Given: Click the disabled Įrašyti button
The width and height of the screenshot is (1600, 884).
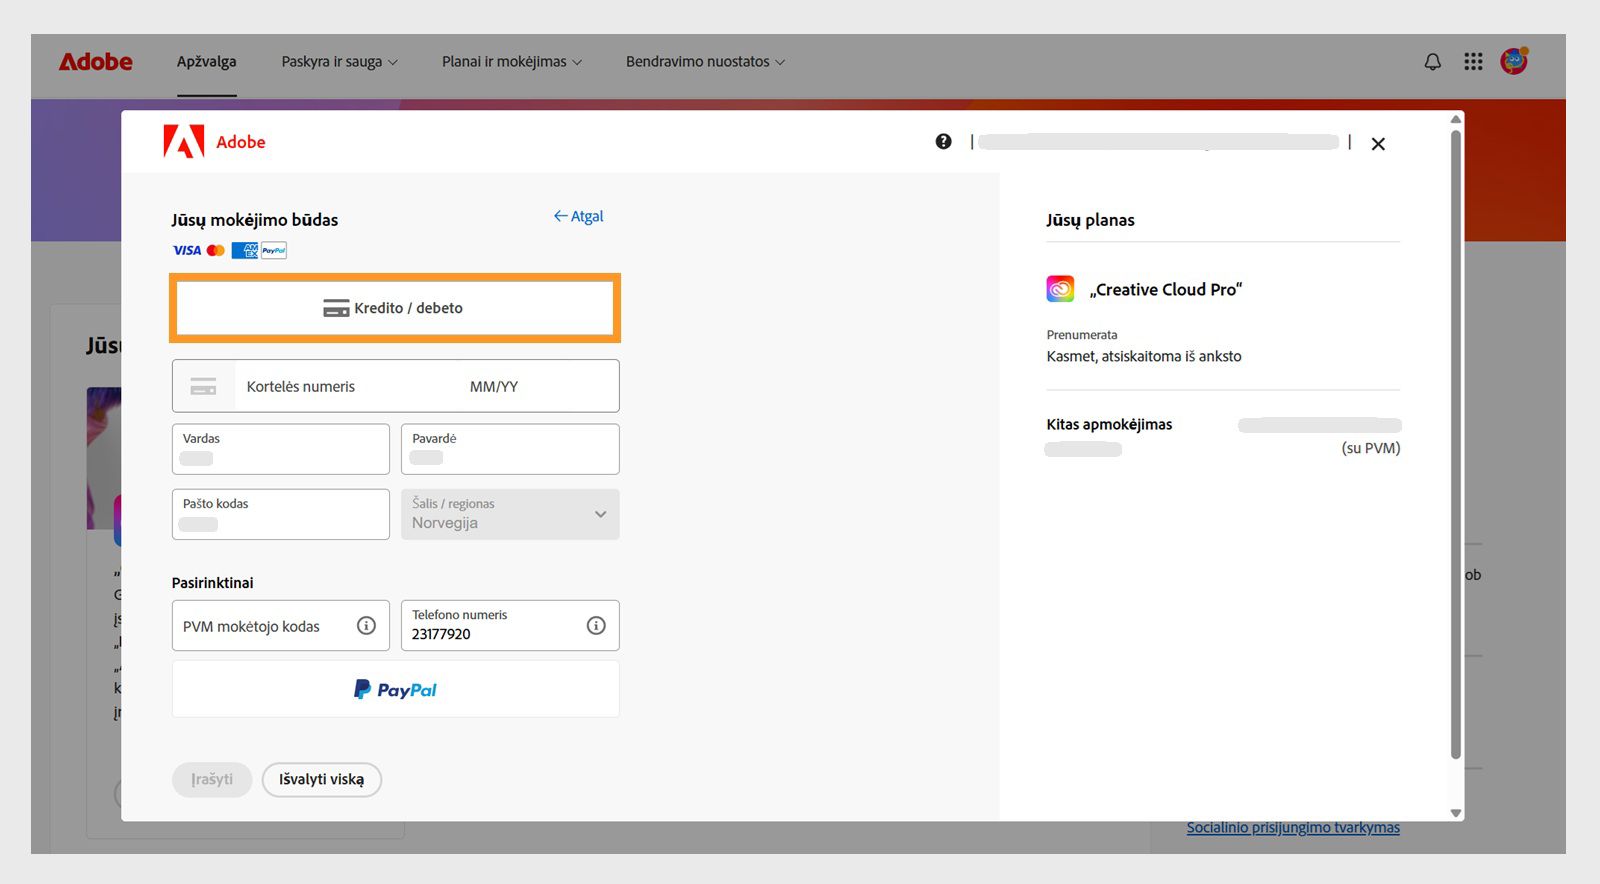Looking at the screenshot, I should [x=212, y=779].
